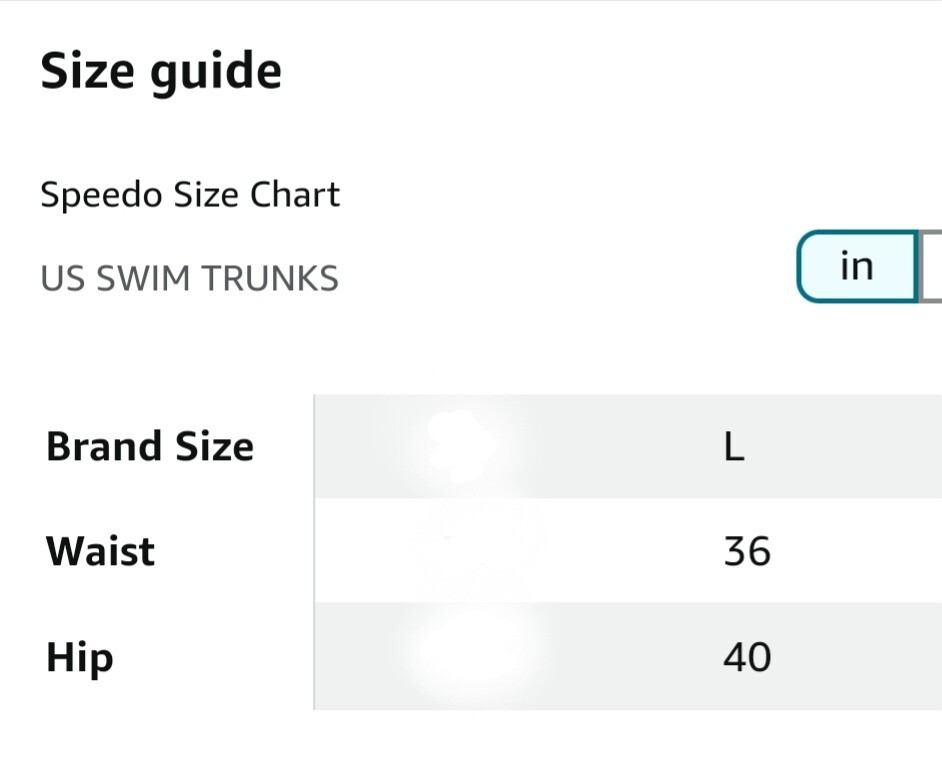The image size is (942, 763).
Task: Select the Hip row header
Action: pyautogui.click(x=80, y=658)
